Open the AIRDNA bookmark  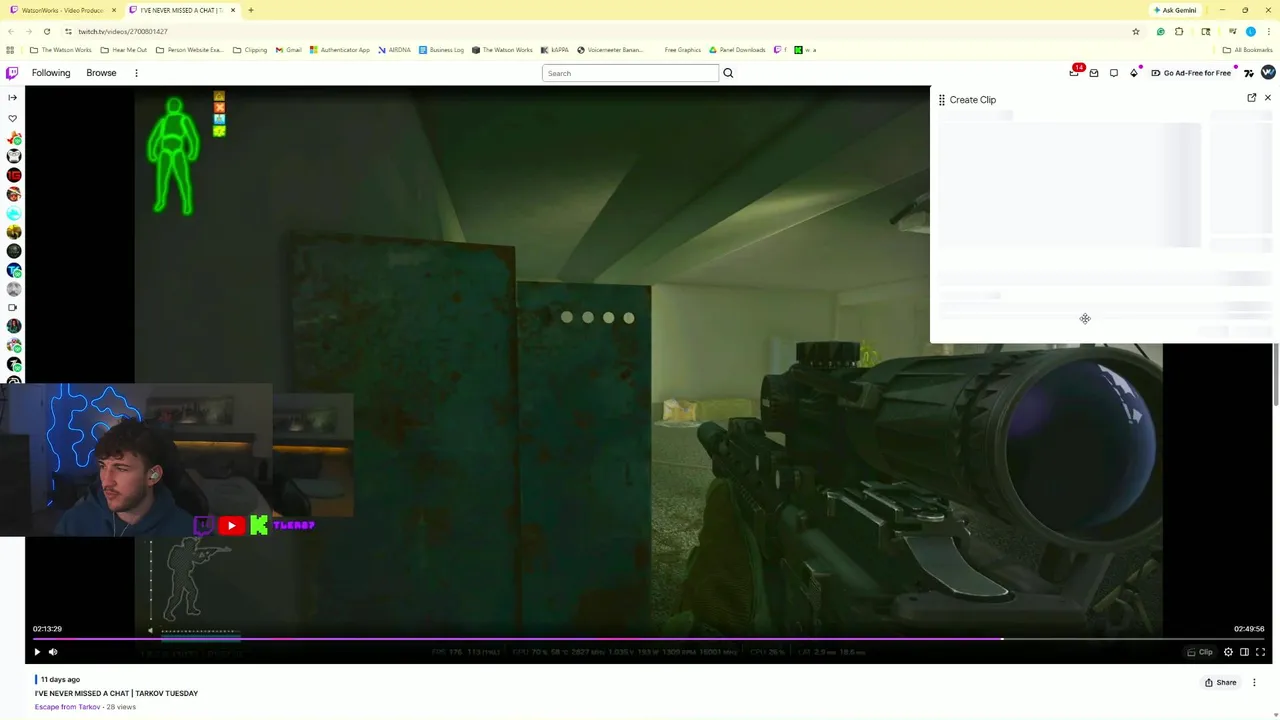[394, 50]
